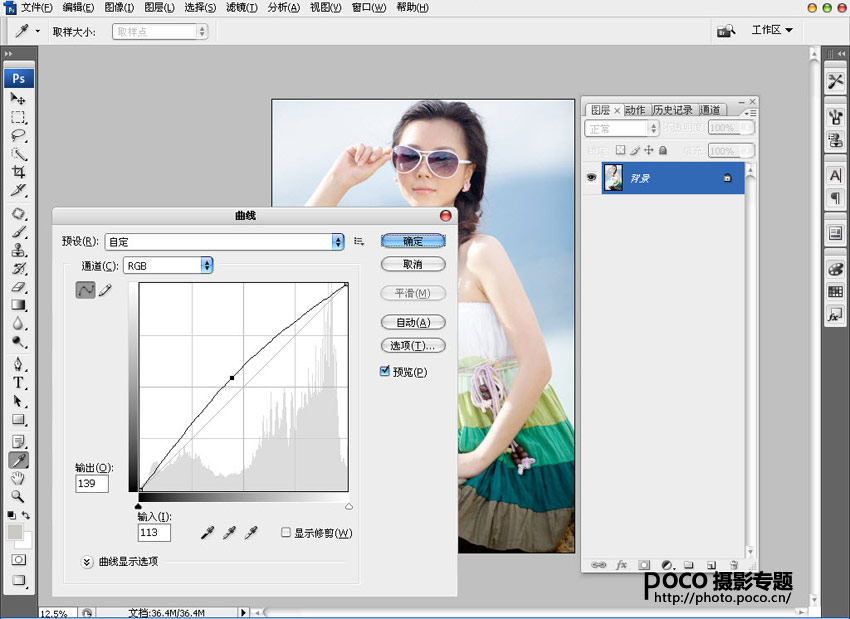Expand 曲线显示选项 curve display options
850x619 pixels.
coord(87,561)
